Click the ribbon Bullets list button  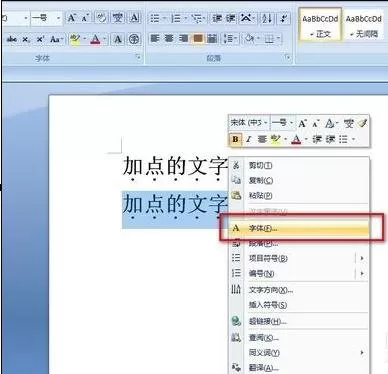point(155,18)
